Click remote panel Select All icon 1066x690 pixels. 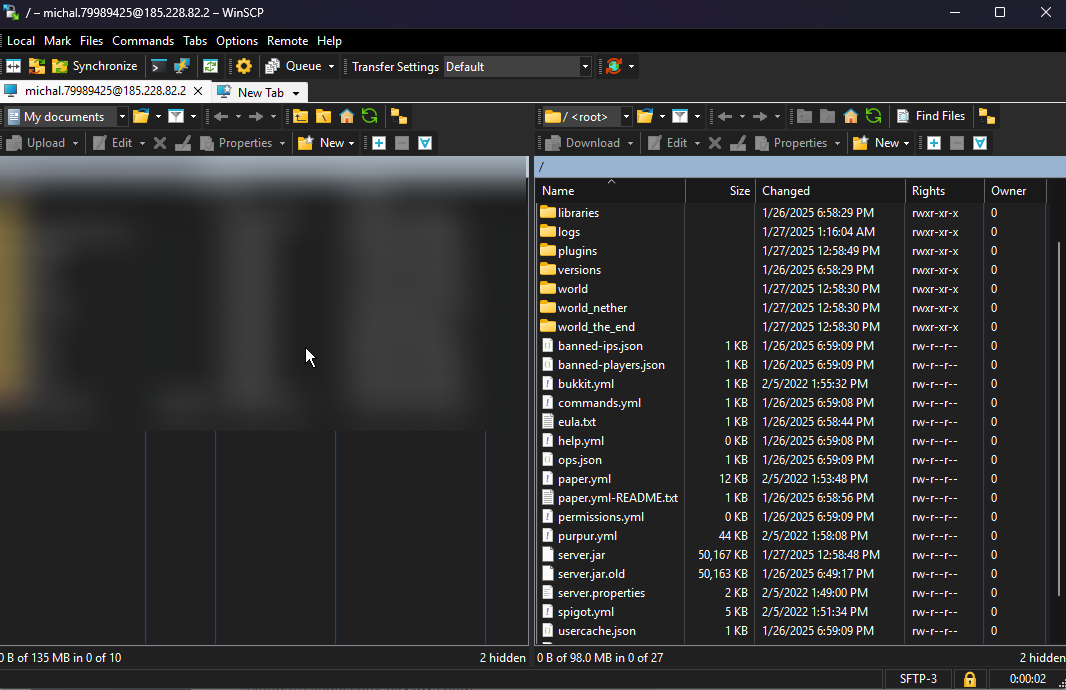[x=980, y=143]
